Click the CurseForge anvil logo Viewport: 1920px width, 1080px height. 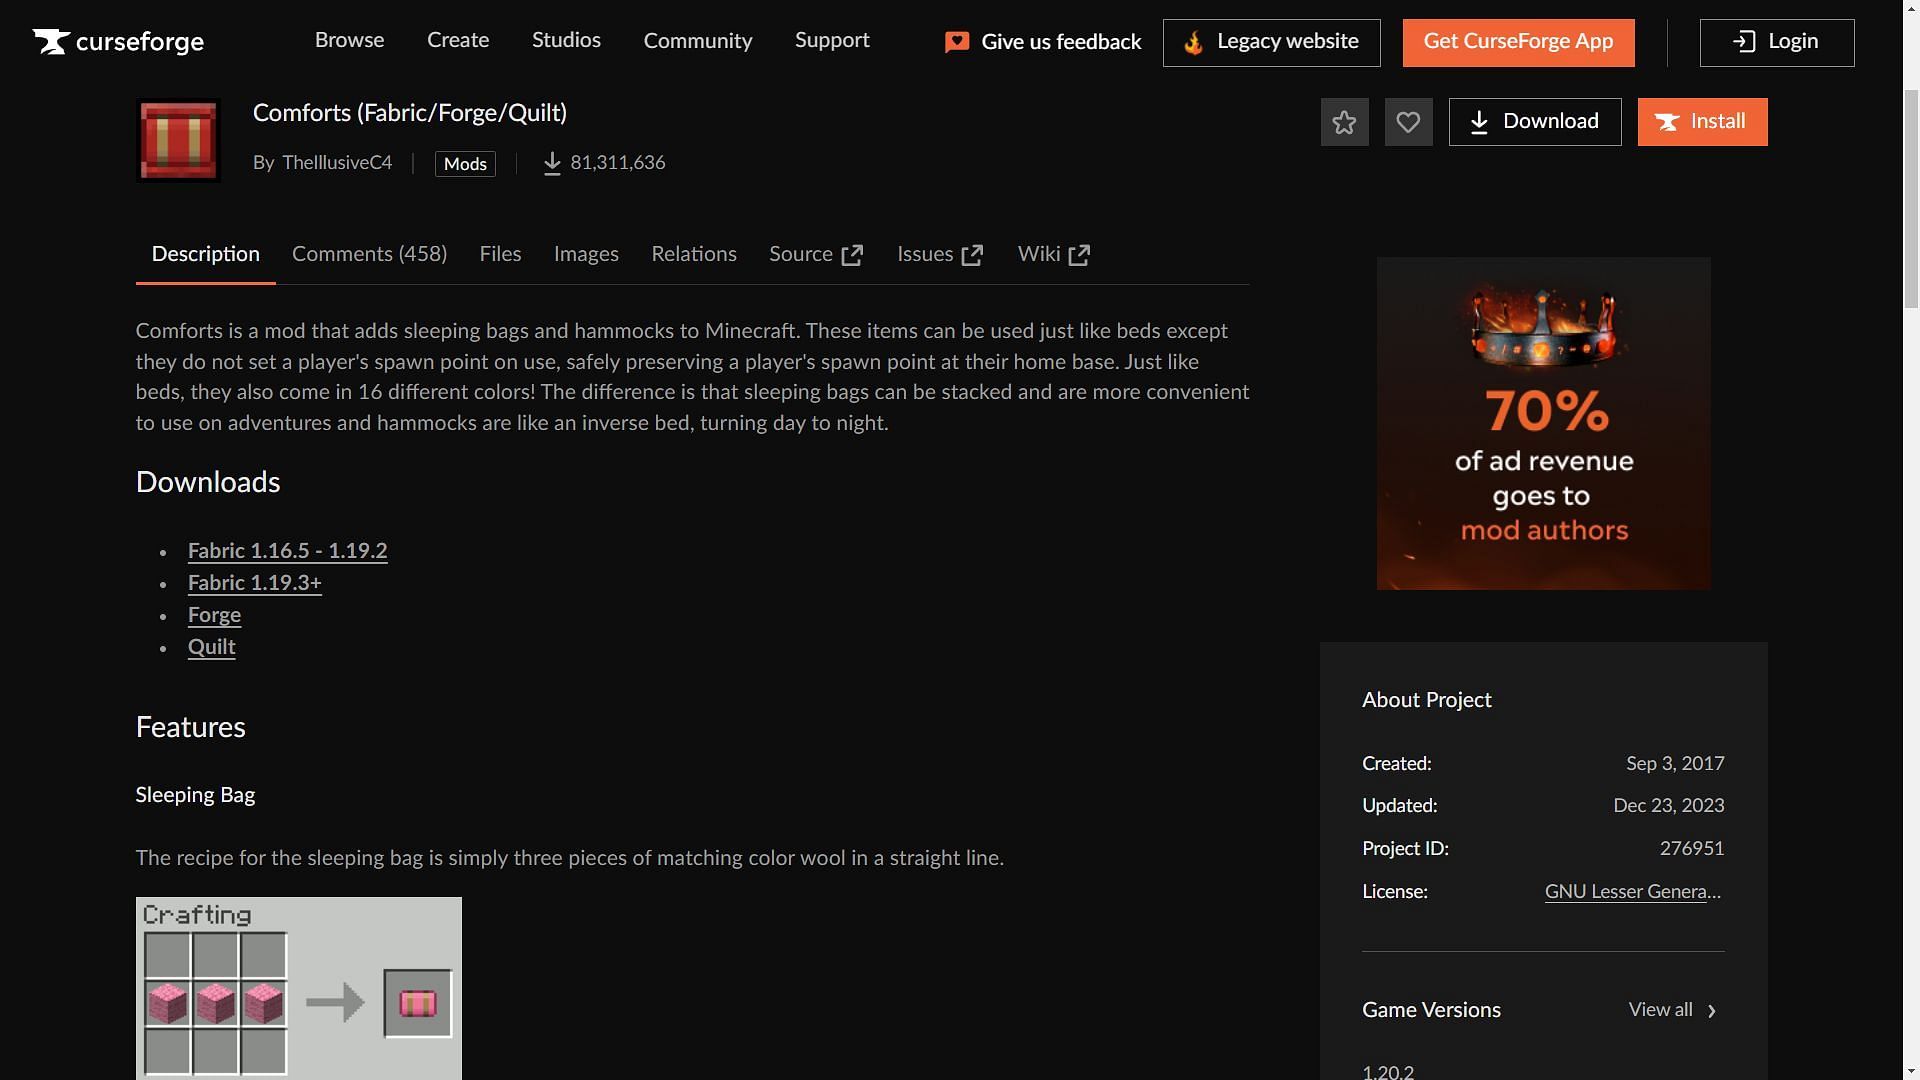tap(52, 41)
